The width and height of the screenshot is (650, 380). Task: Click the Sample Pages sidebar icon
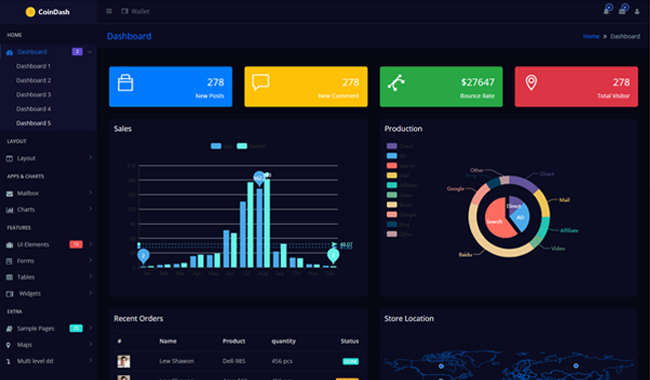tap(10, 329)
